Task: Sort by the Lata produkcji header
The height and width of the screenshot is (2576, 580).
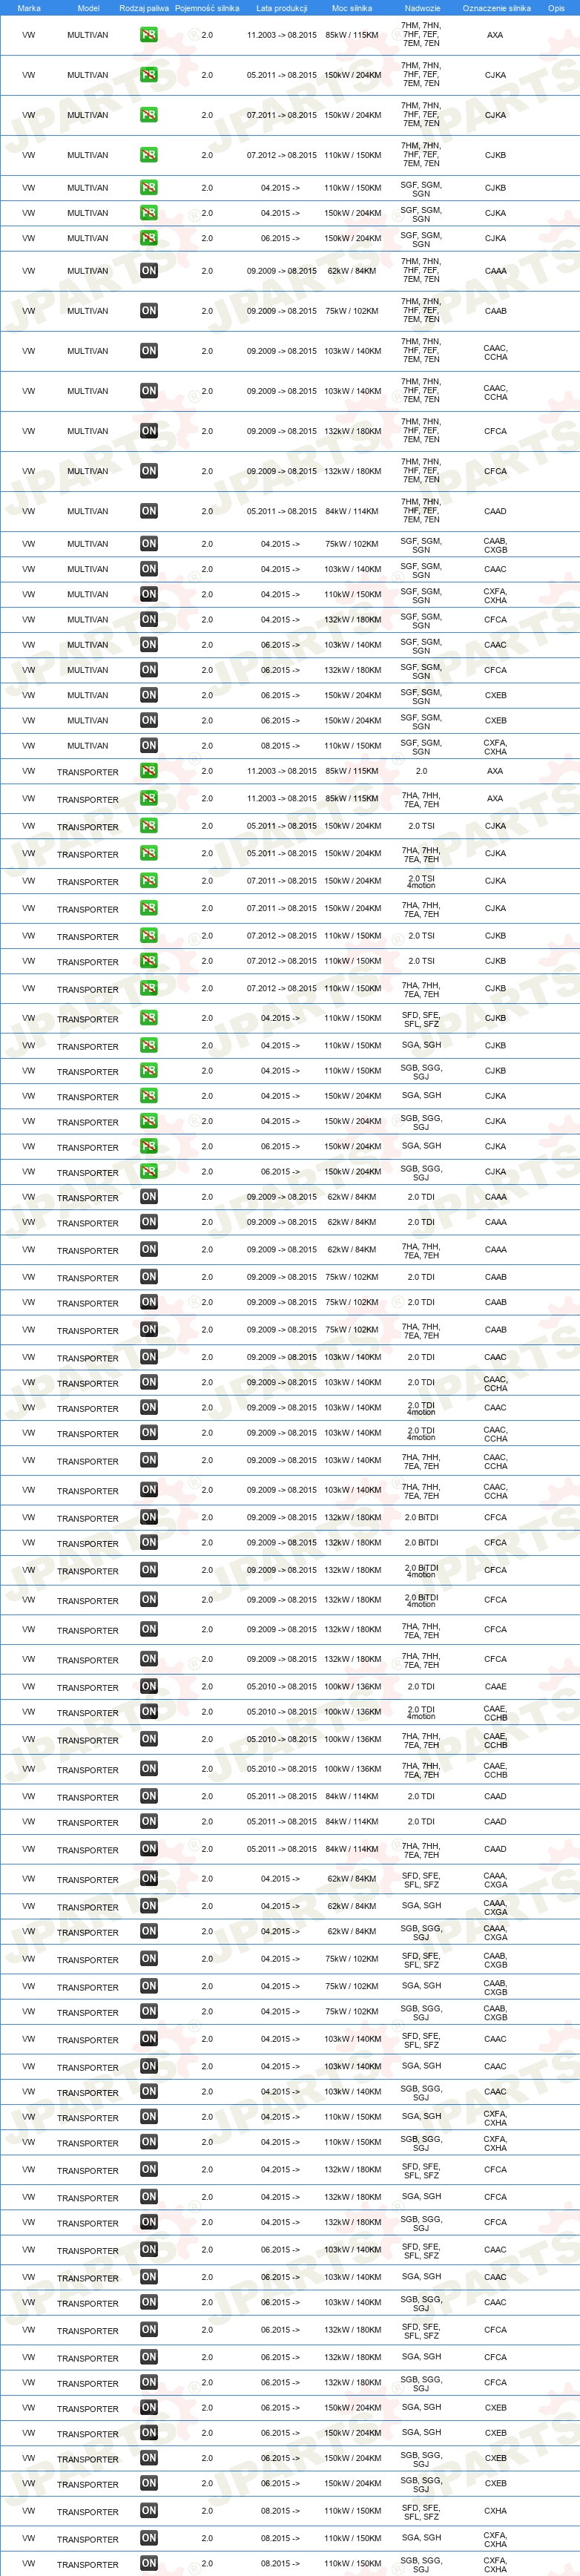Action: tap(282, 8)
